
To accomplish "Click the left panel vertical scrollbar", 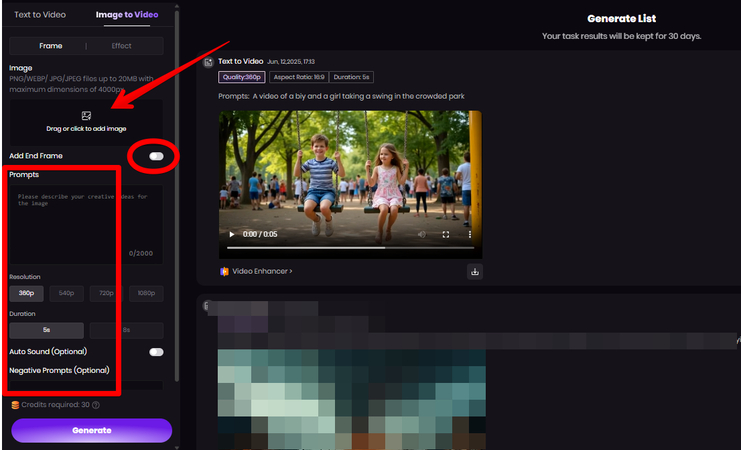I will tap(177, 194).
